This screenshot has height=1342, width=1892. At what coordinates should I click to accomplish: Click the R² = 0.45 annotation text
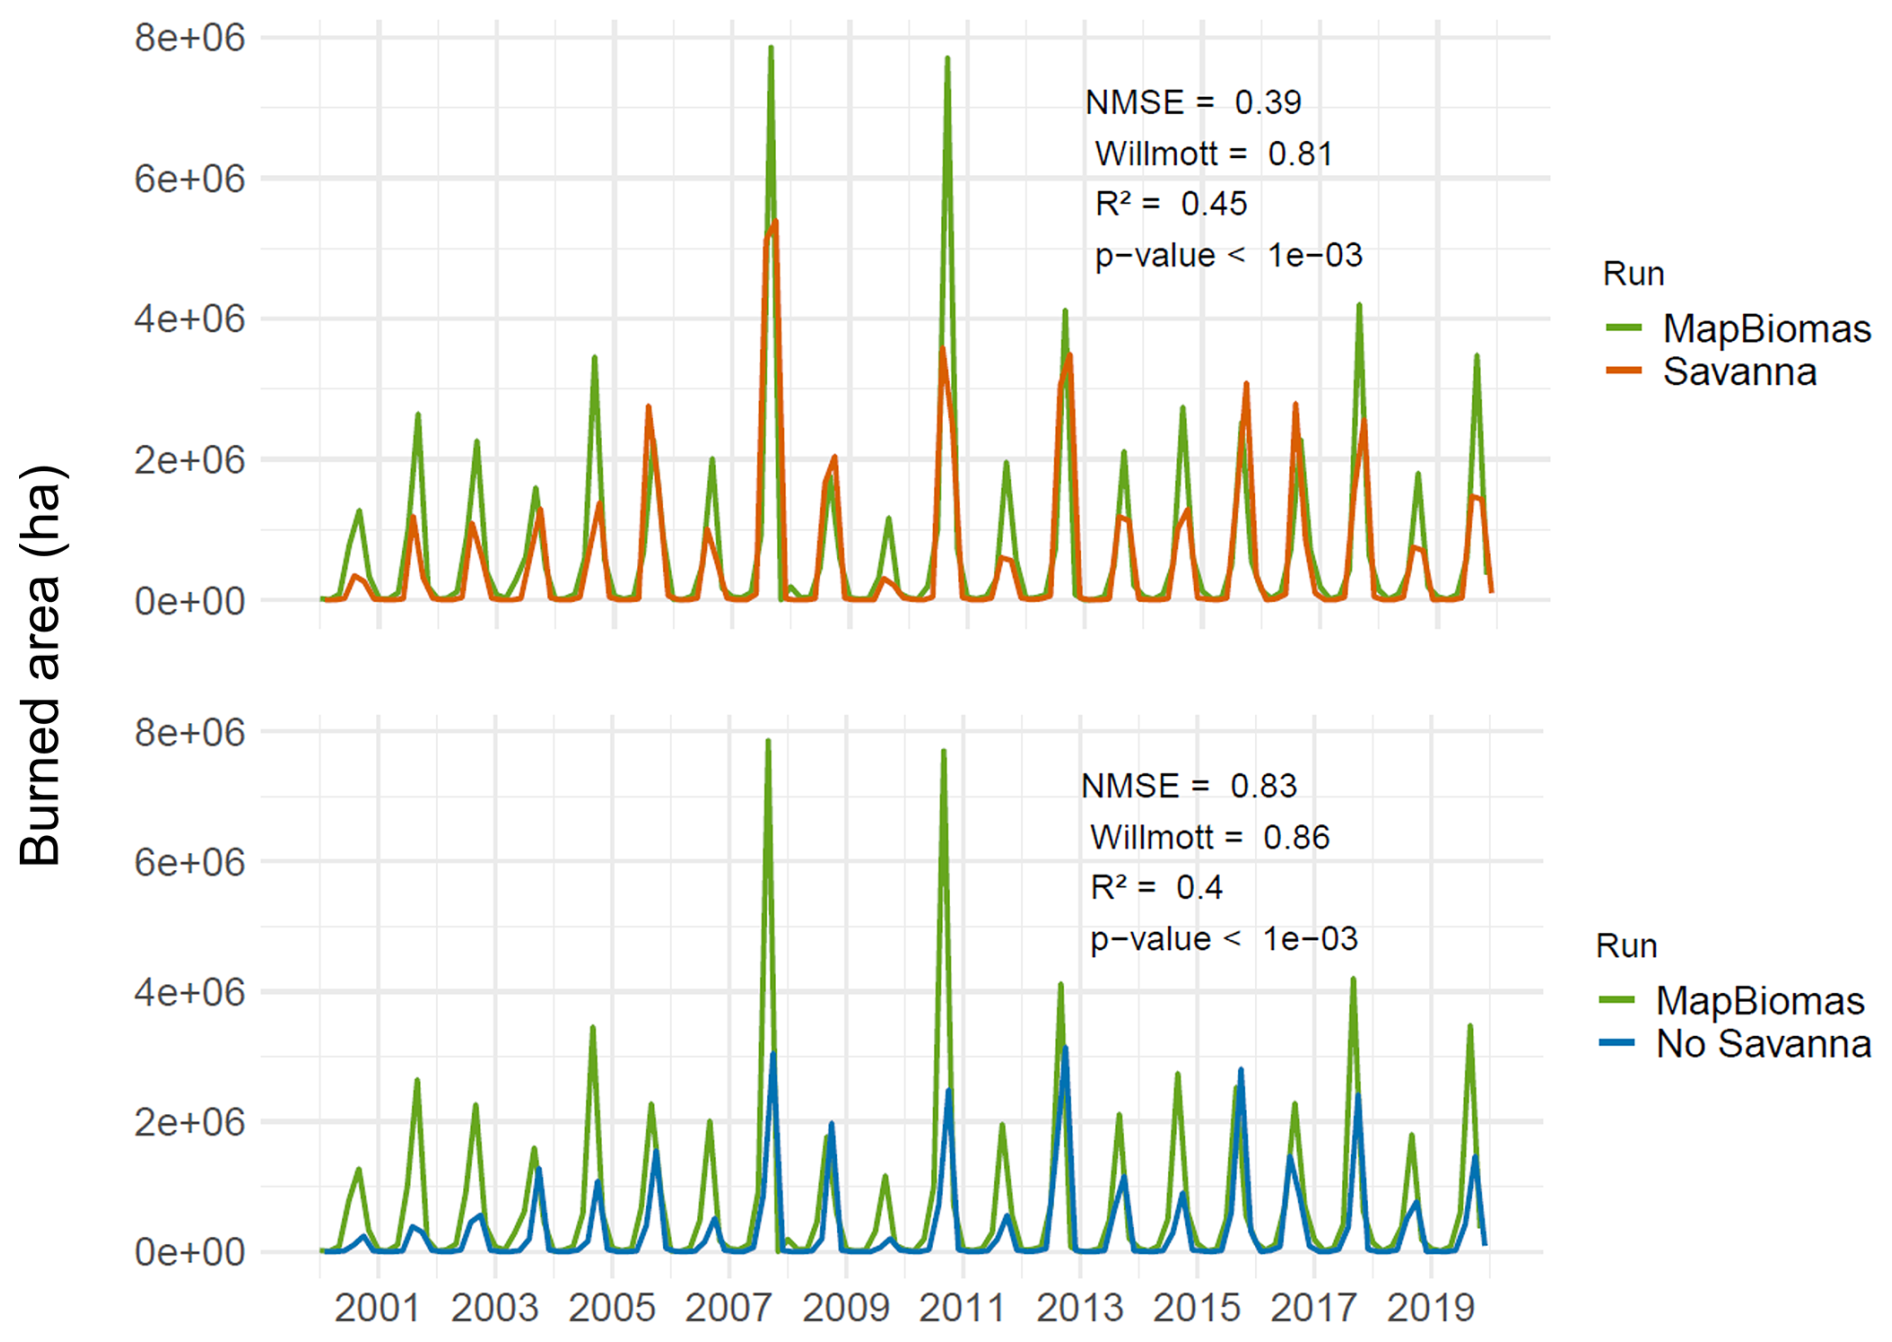(1171, 204)
